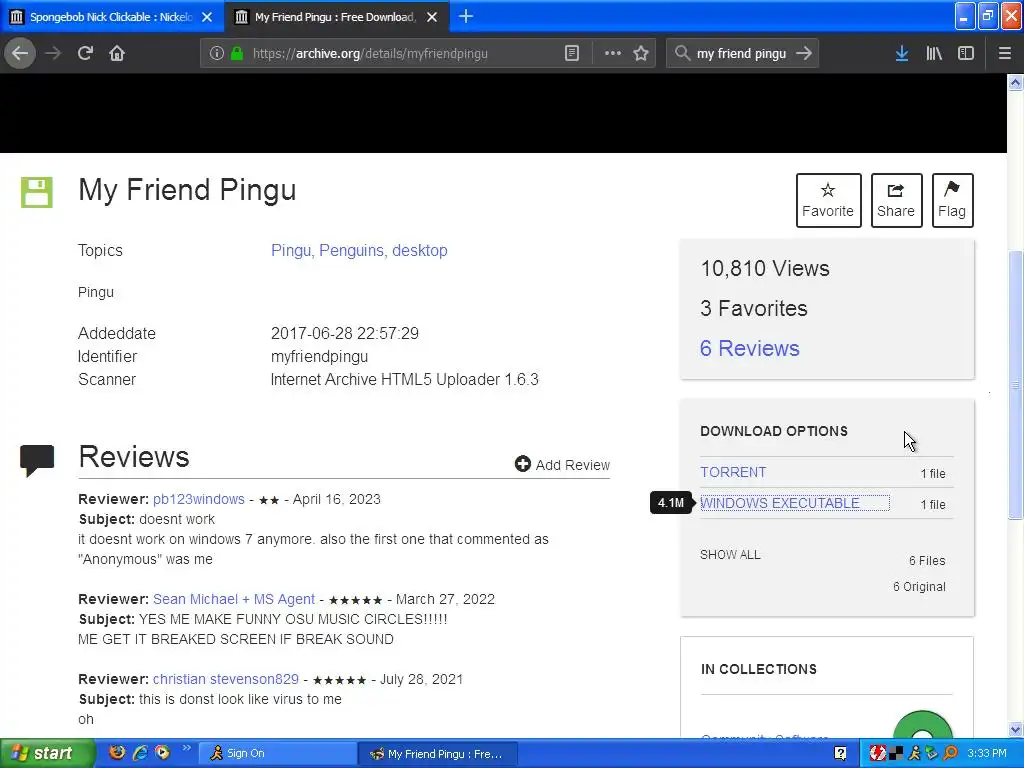The width and height of the screenshot is (1024, 768).
Task: Flag this item
Action: click(952, 200)
